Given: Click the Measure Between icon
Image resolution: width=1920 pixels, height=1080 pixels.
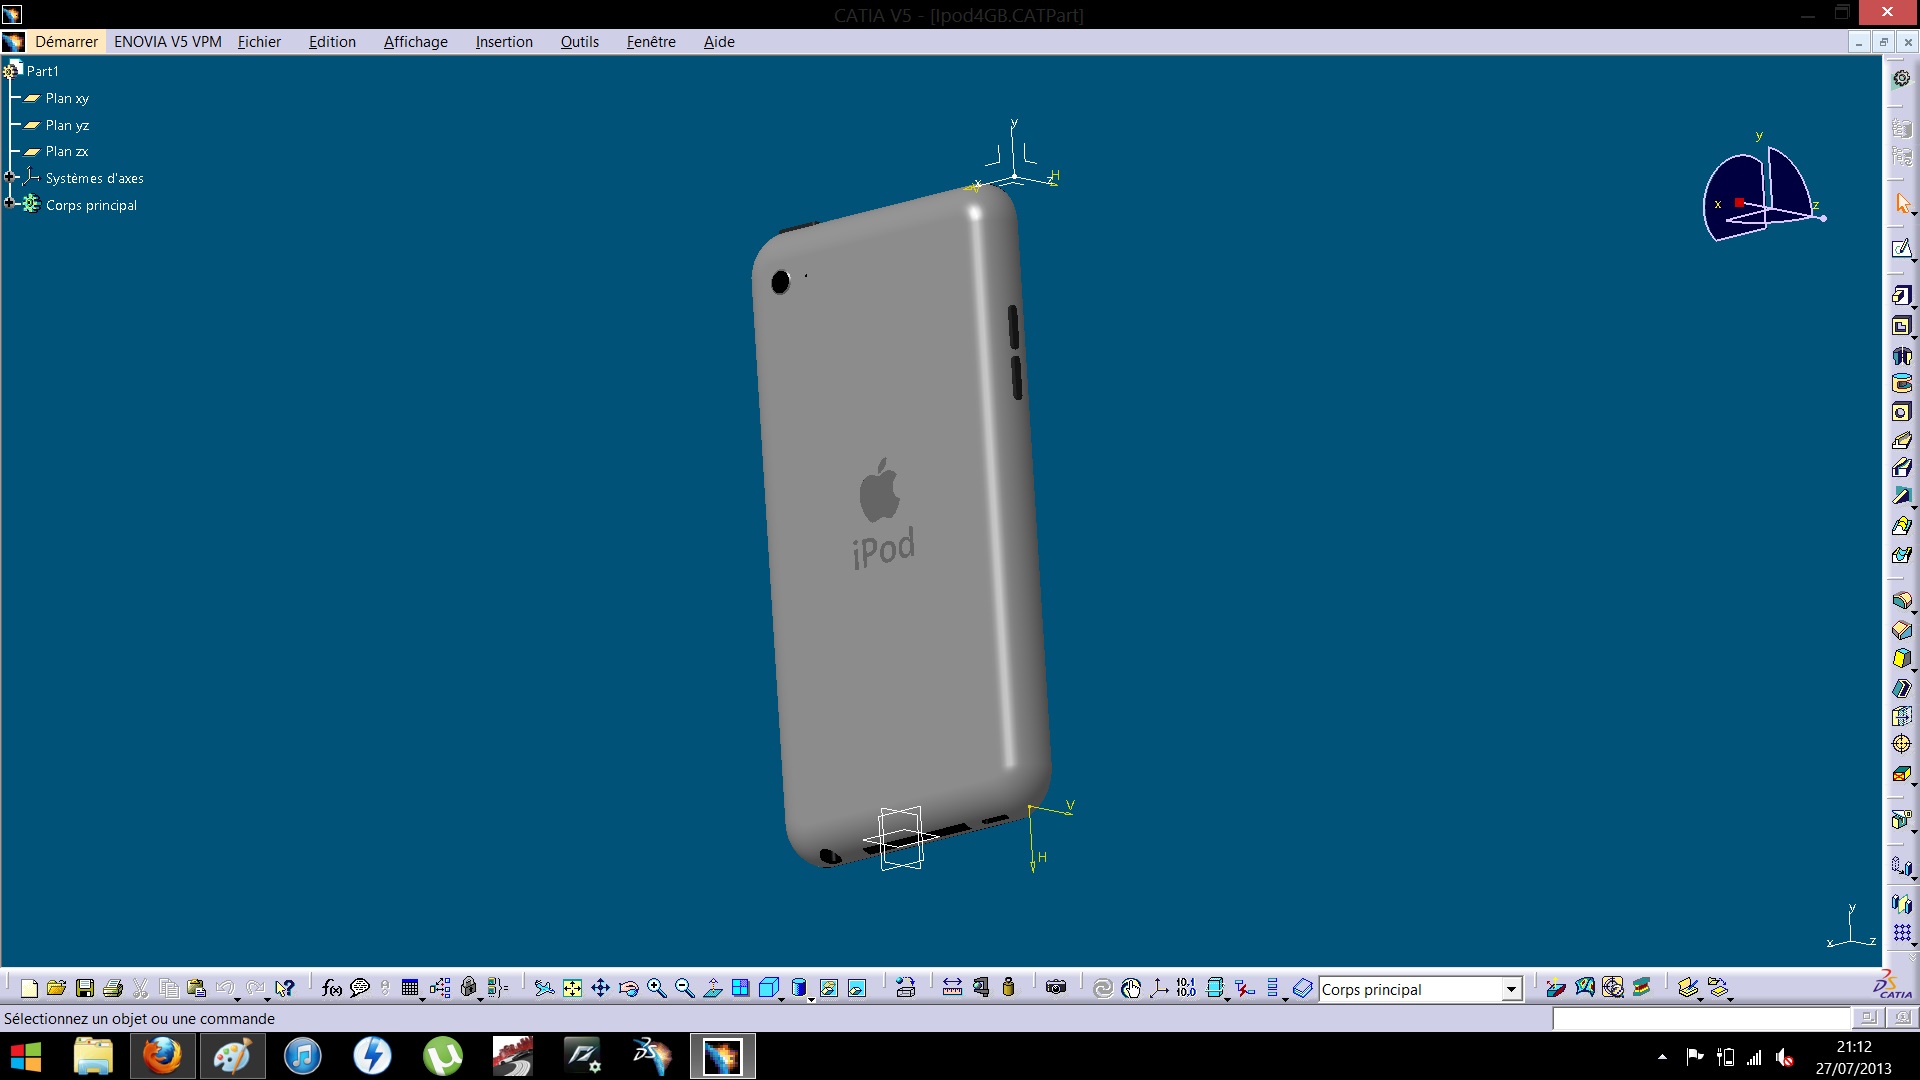Looking at the screenshot, I should click(x=952, y=989).
